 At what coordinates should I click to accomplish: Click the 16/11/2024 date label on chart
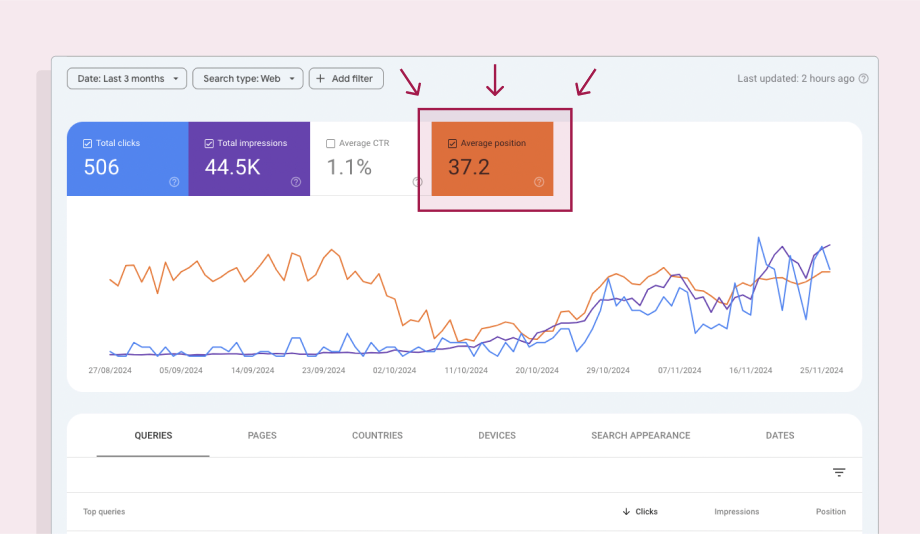coord(750,370)
